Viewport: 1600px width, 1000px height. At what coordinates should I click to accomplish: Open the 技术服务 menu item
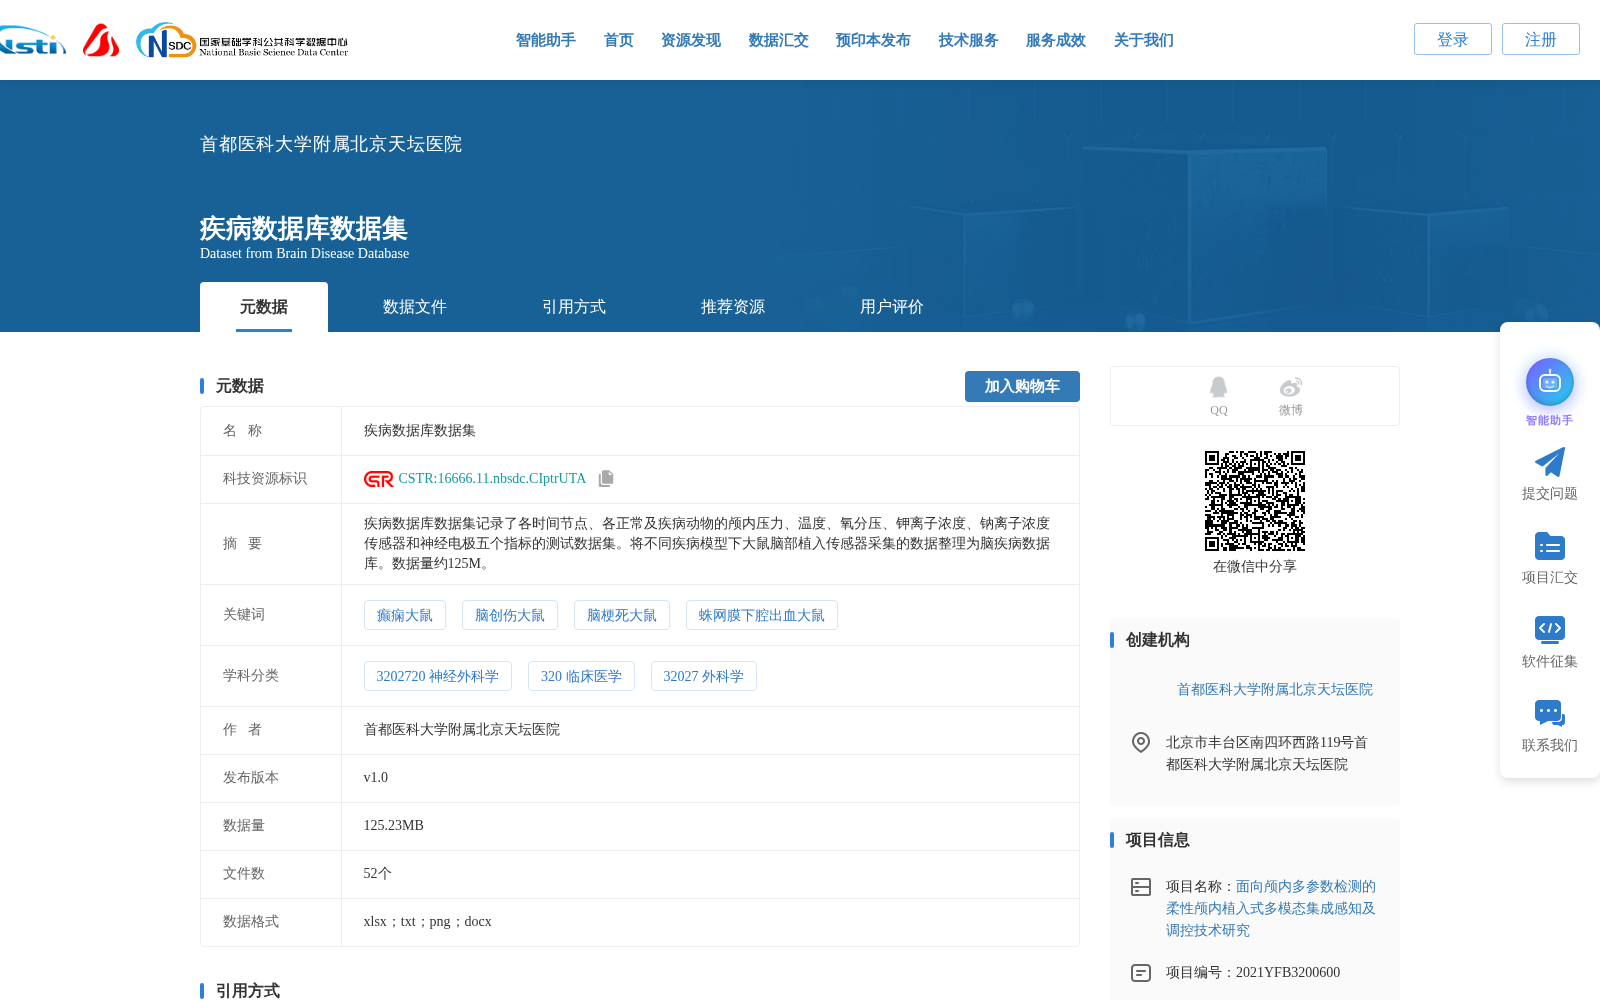coord(968,40)
